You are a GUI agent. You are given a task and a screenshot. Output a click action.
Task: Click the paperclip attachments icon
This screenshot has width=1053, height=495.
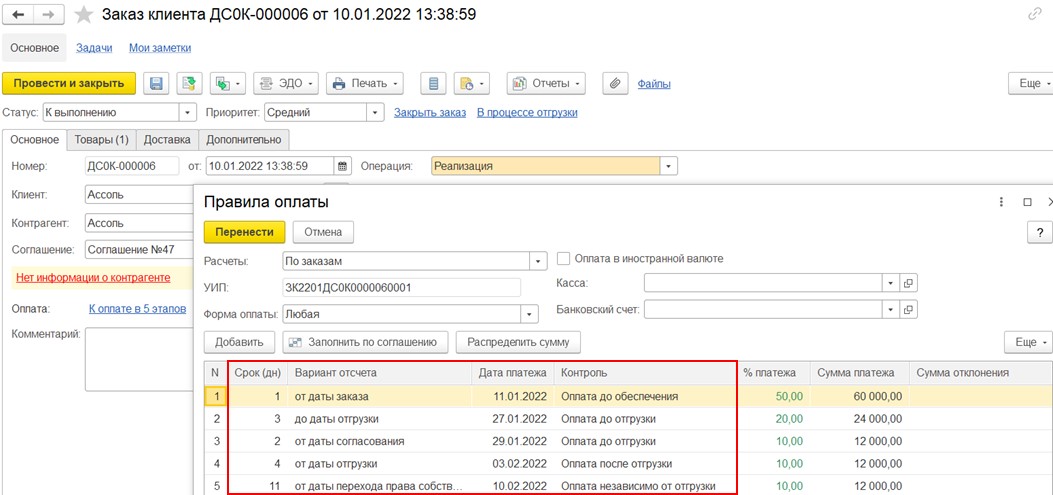(616, 84)
